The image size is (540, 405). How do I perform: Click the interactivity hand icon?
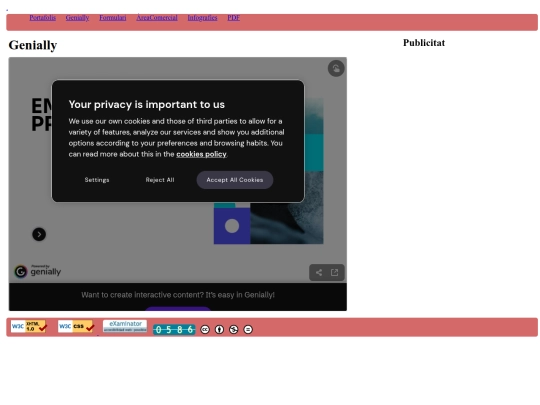pyautogui.click(x=336, y=68)
